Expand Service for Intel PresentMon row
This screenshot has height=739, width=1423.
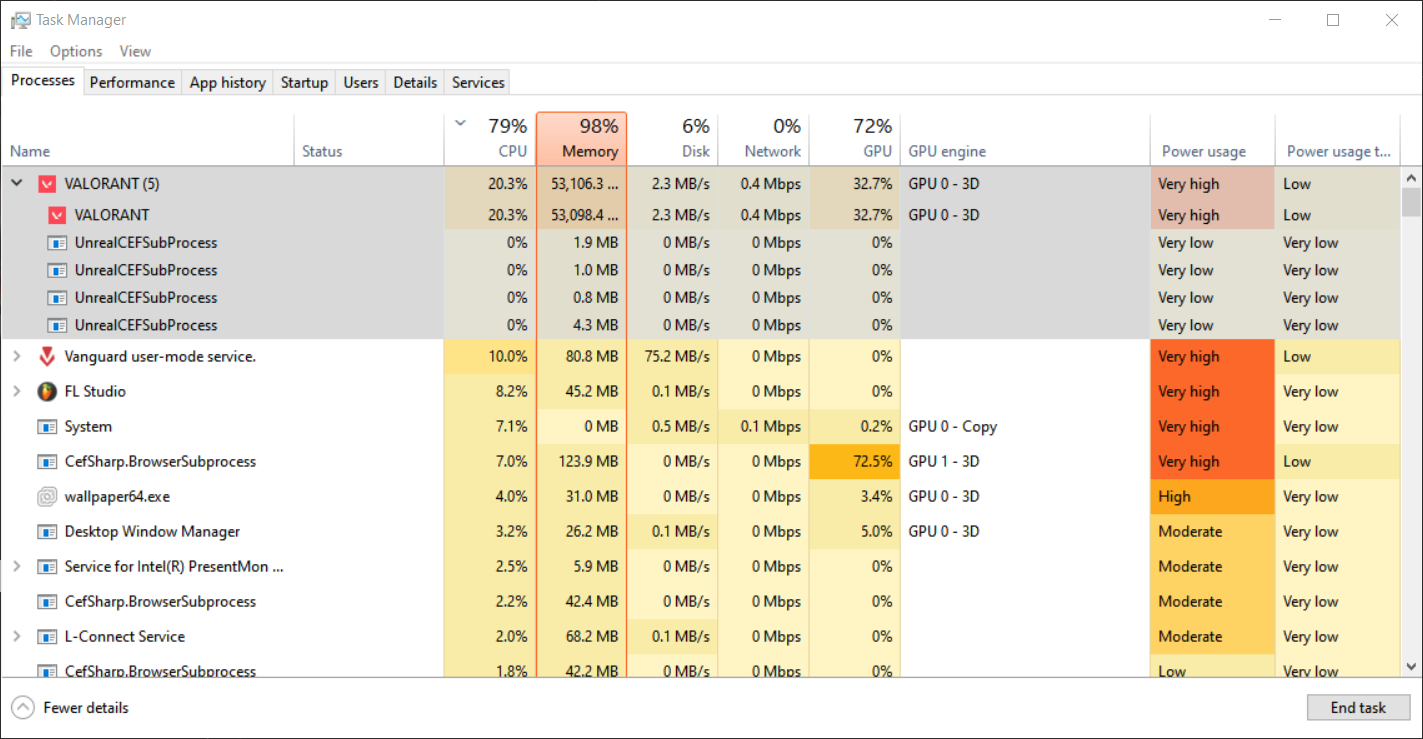(17, 567)
